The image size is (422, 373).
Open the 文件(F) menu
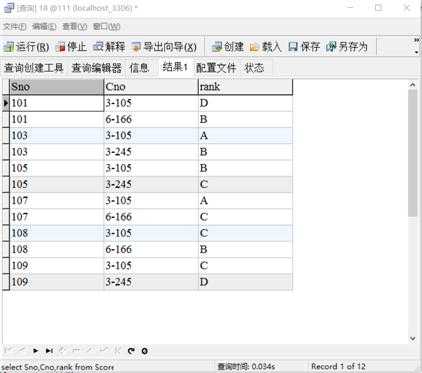(x=15, y=26)
